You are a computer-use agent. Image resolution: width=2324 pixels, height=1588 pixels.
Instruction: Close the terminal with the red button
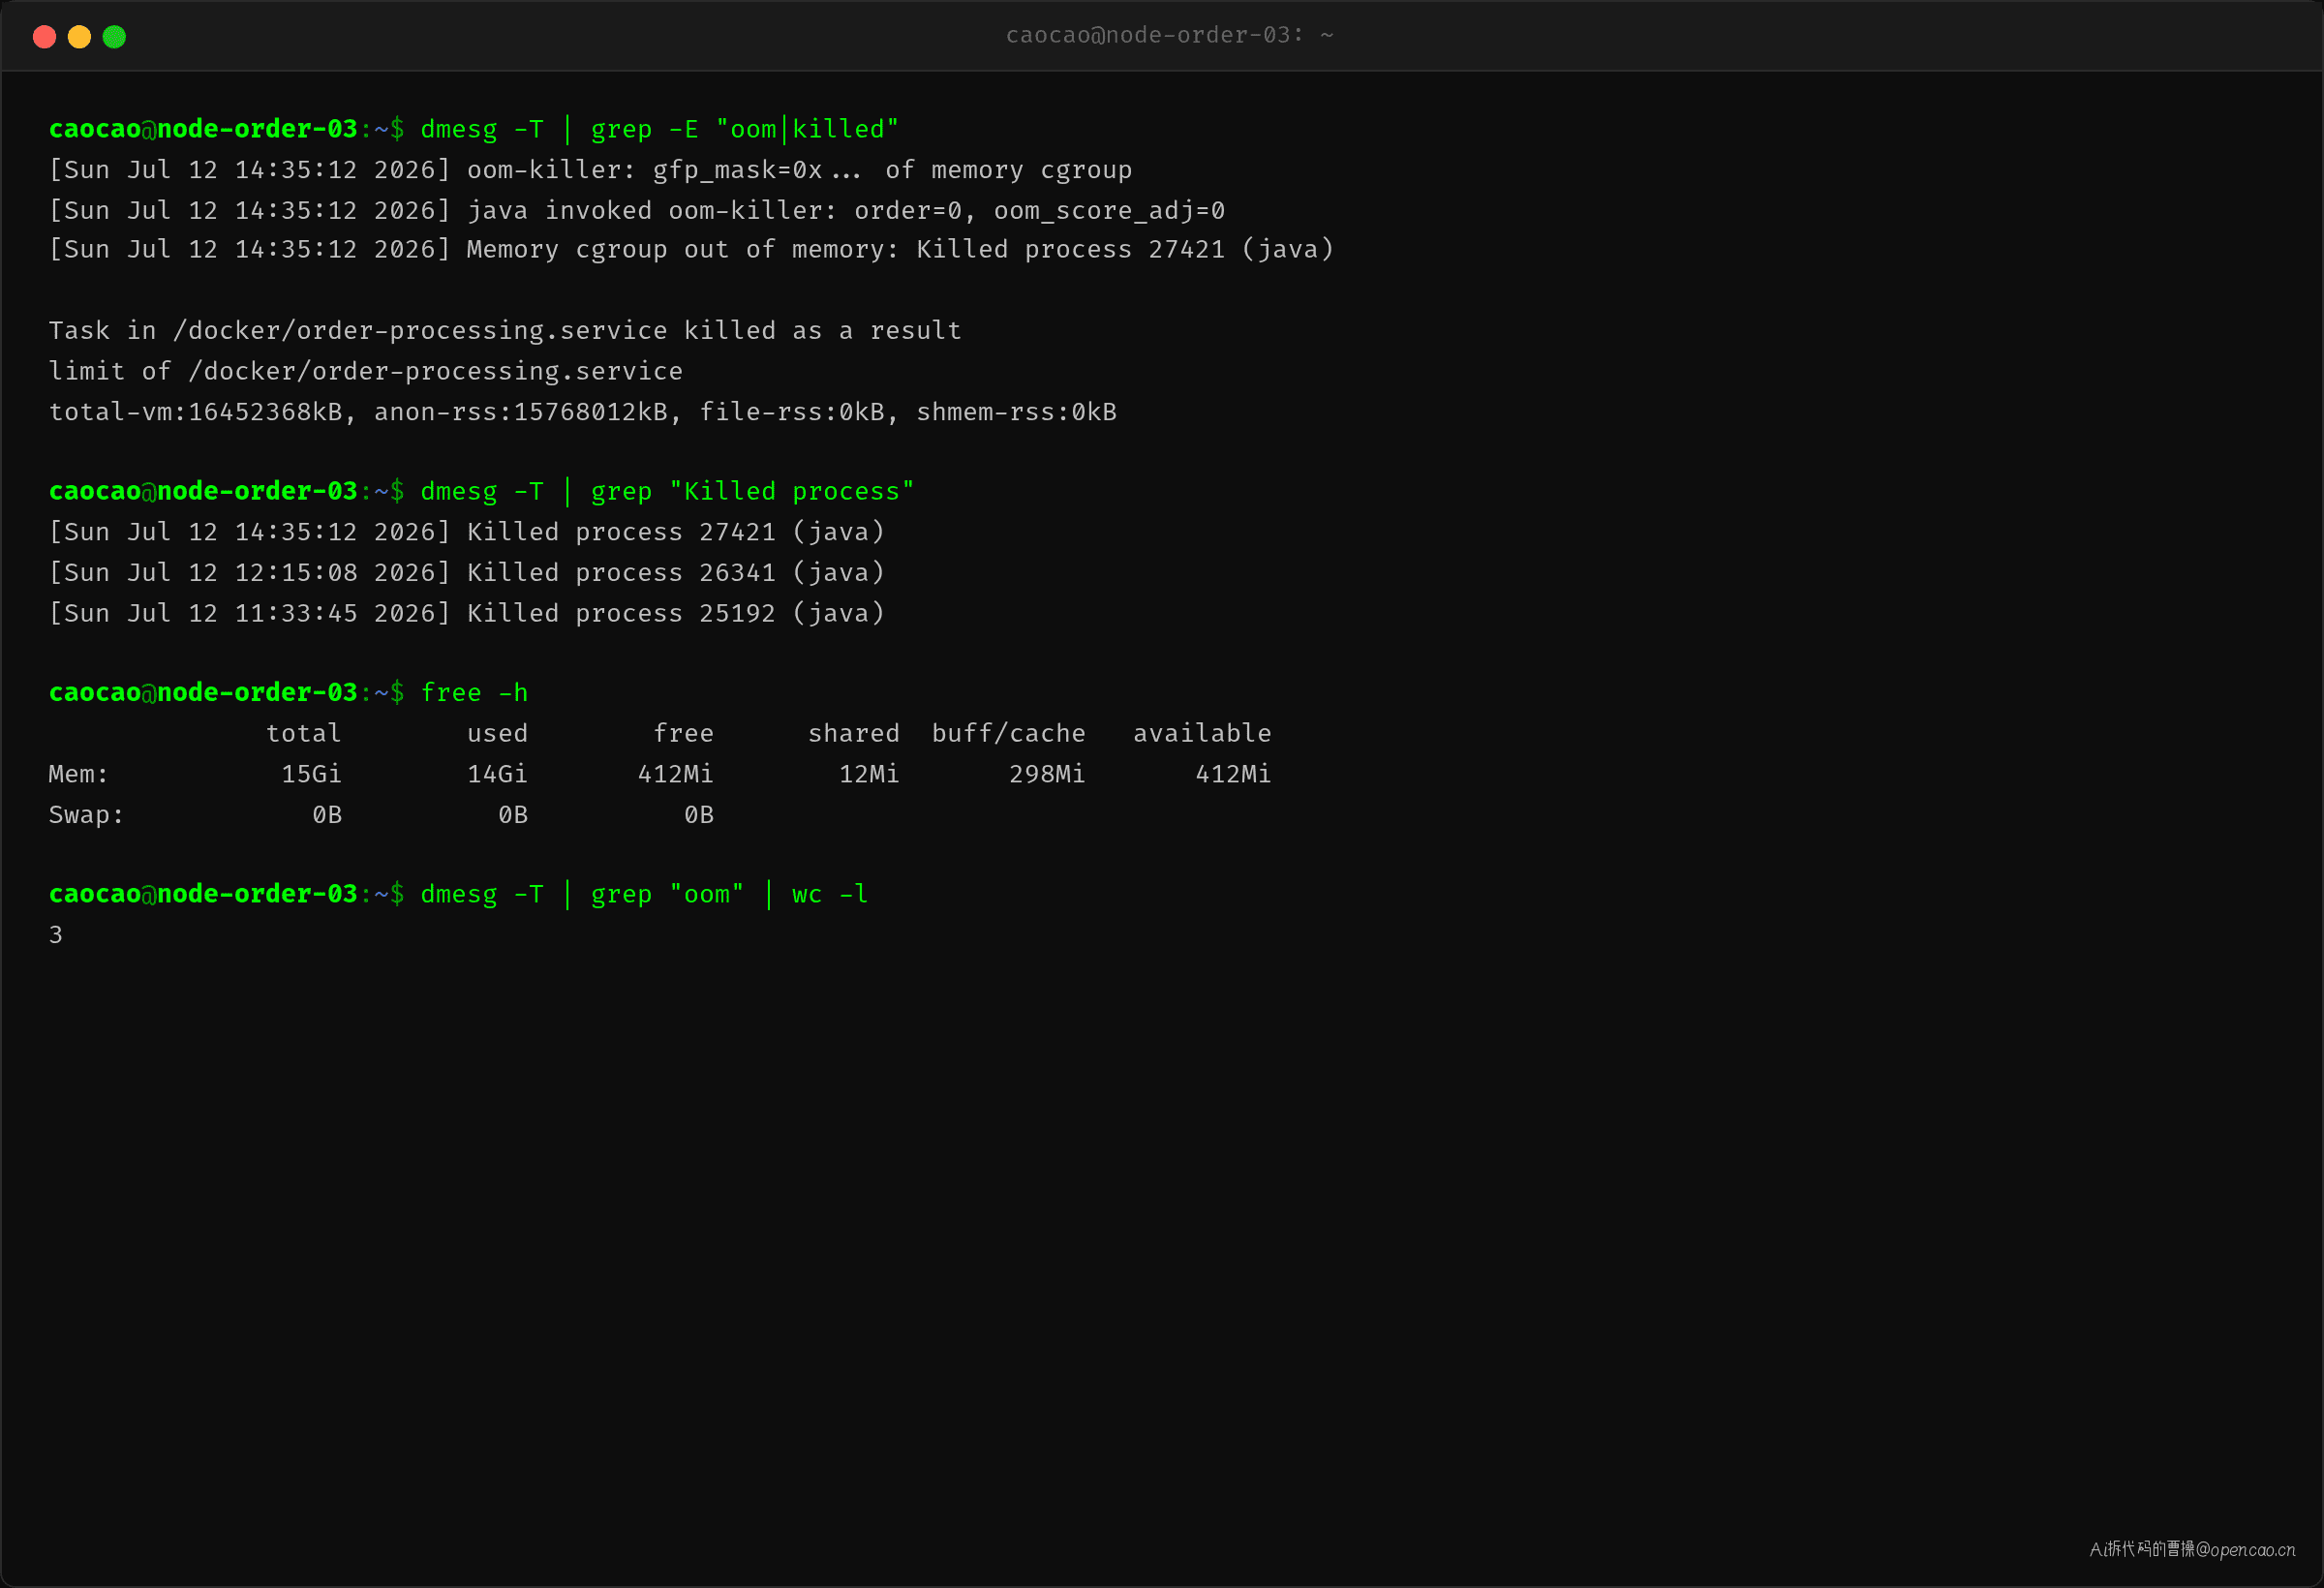[44, 37]
